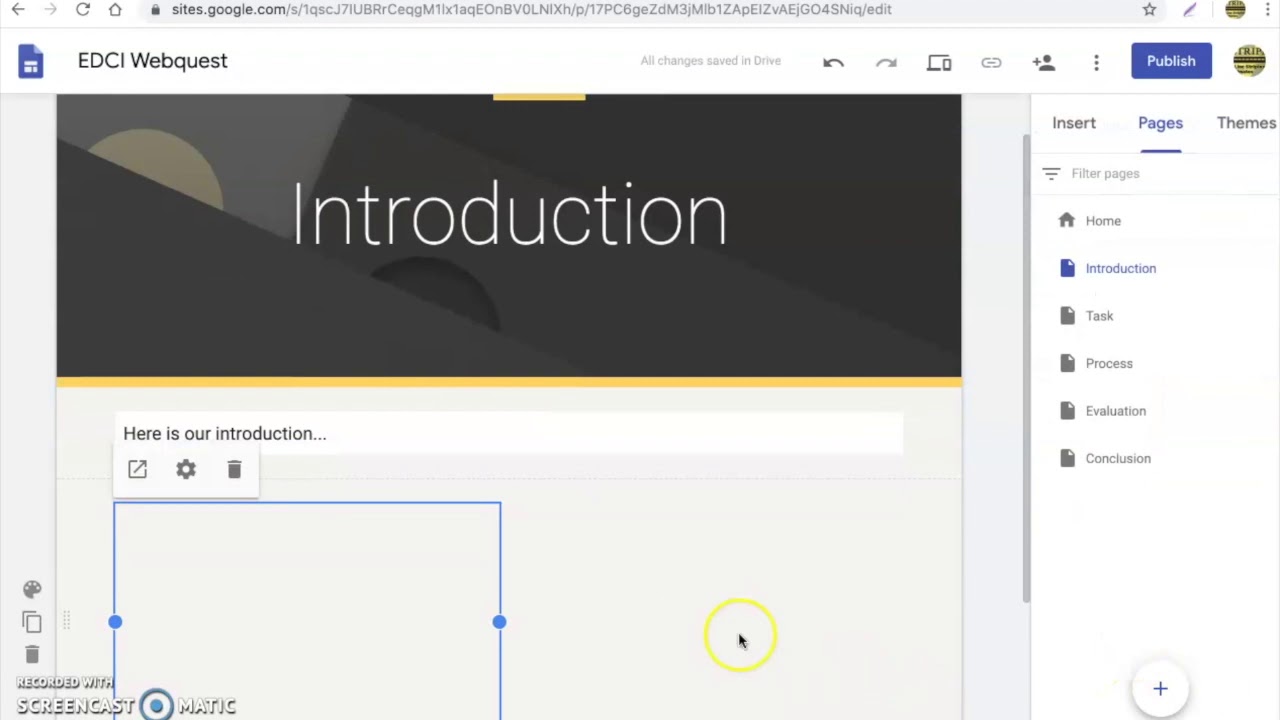Click the pen extension icon
The image size is (1280, 720).
coord(1189,10)
